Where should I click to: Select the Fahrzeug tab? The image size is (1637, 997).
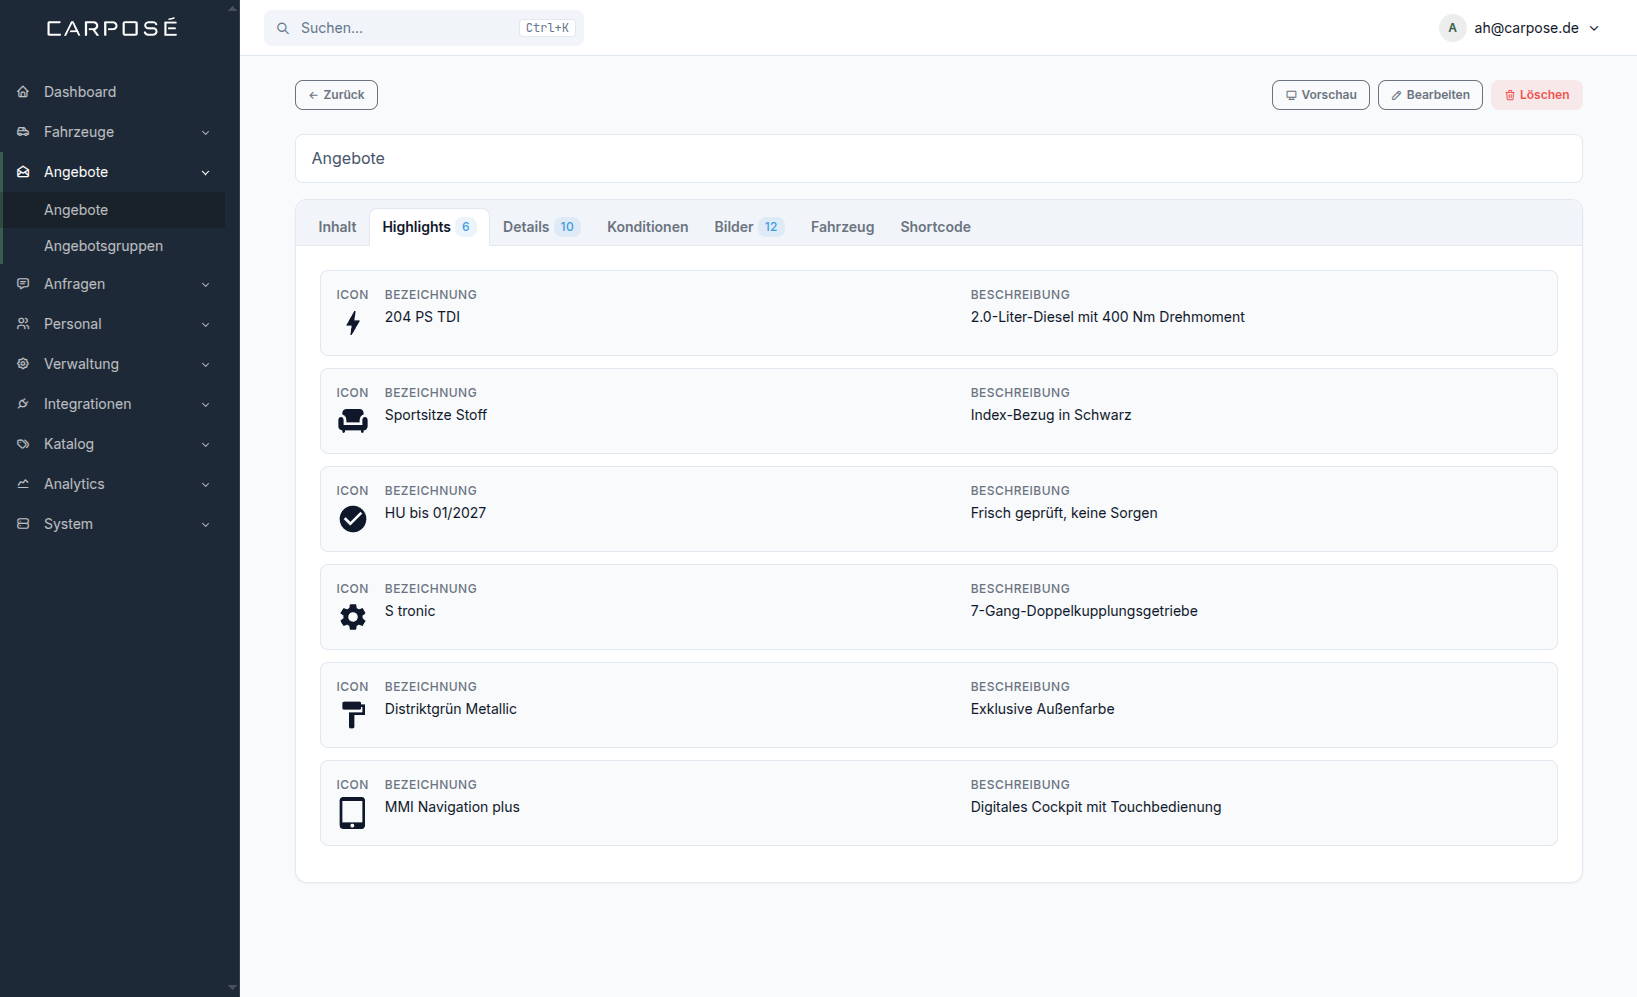pyautogui.click(x=842, y=227)
